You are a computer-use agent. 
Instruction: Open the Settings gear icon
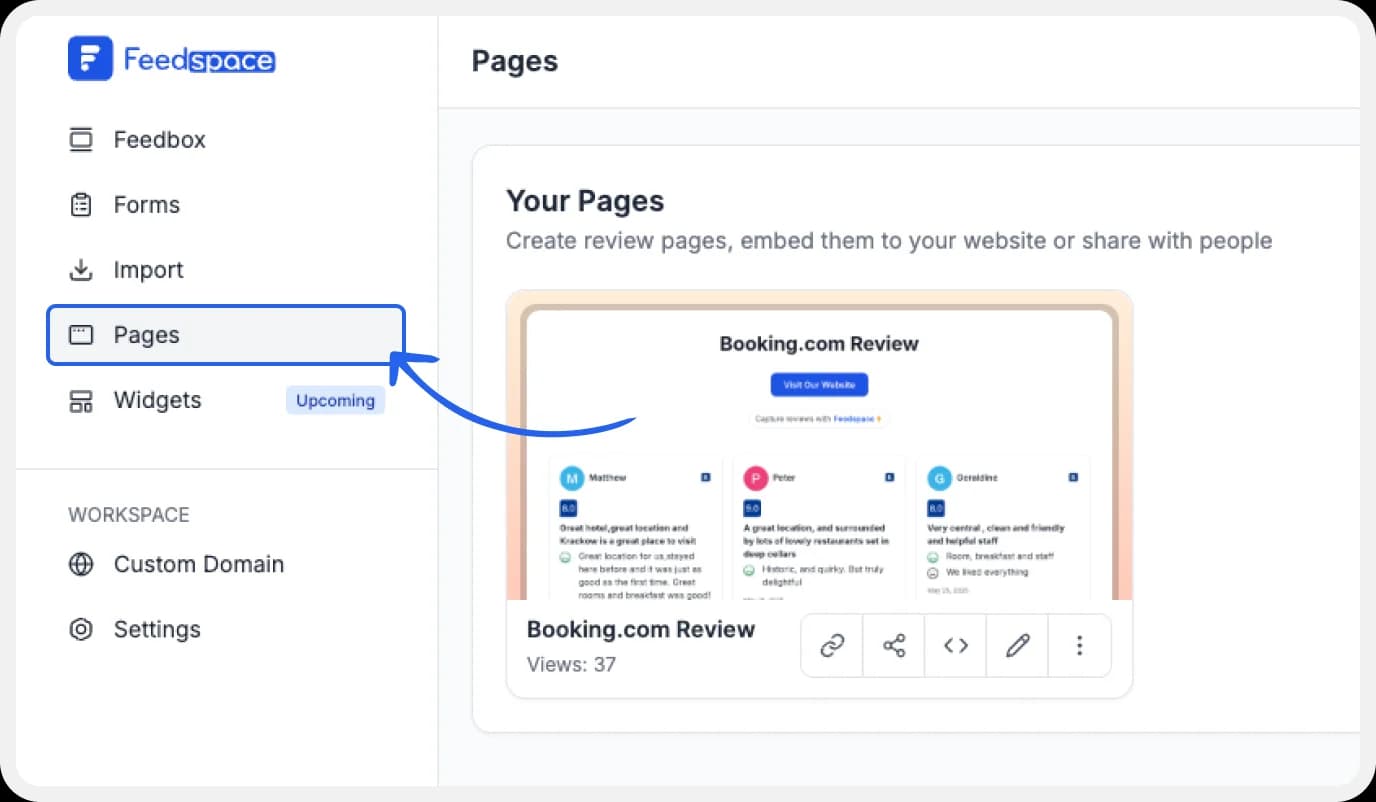pos(81,629)
